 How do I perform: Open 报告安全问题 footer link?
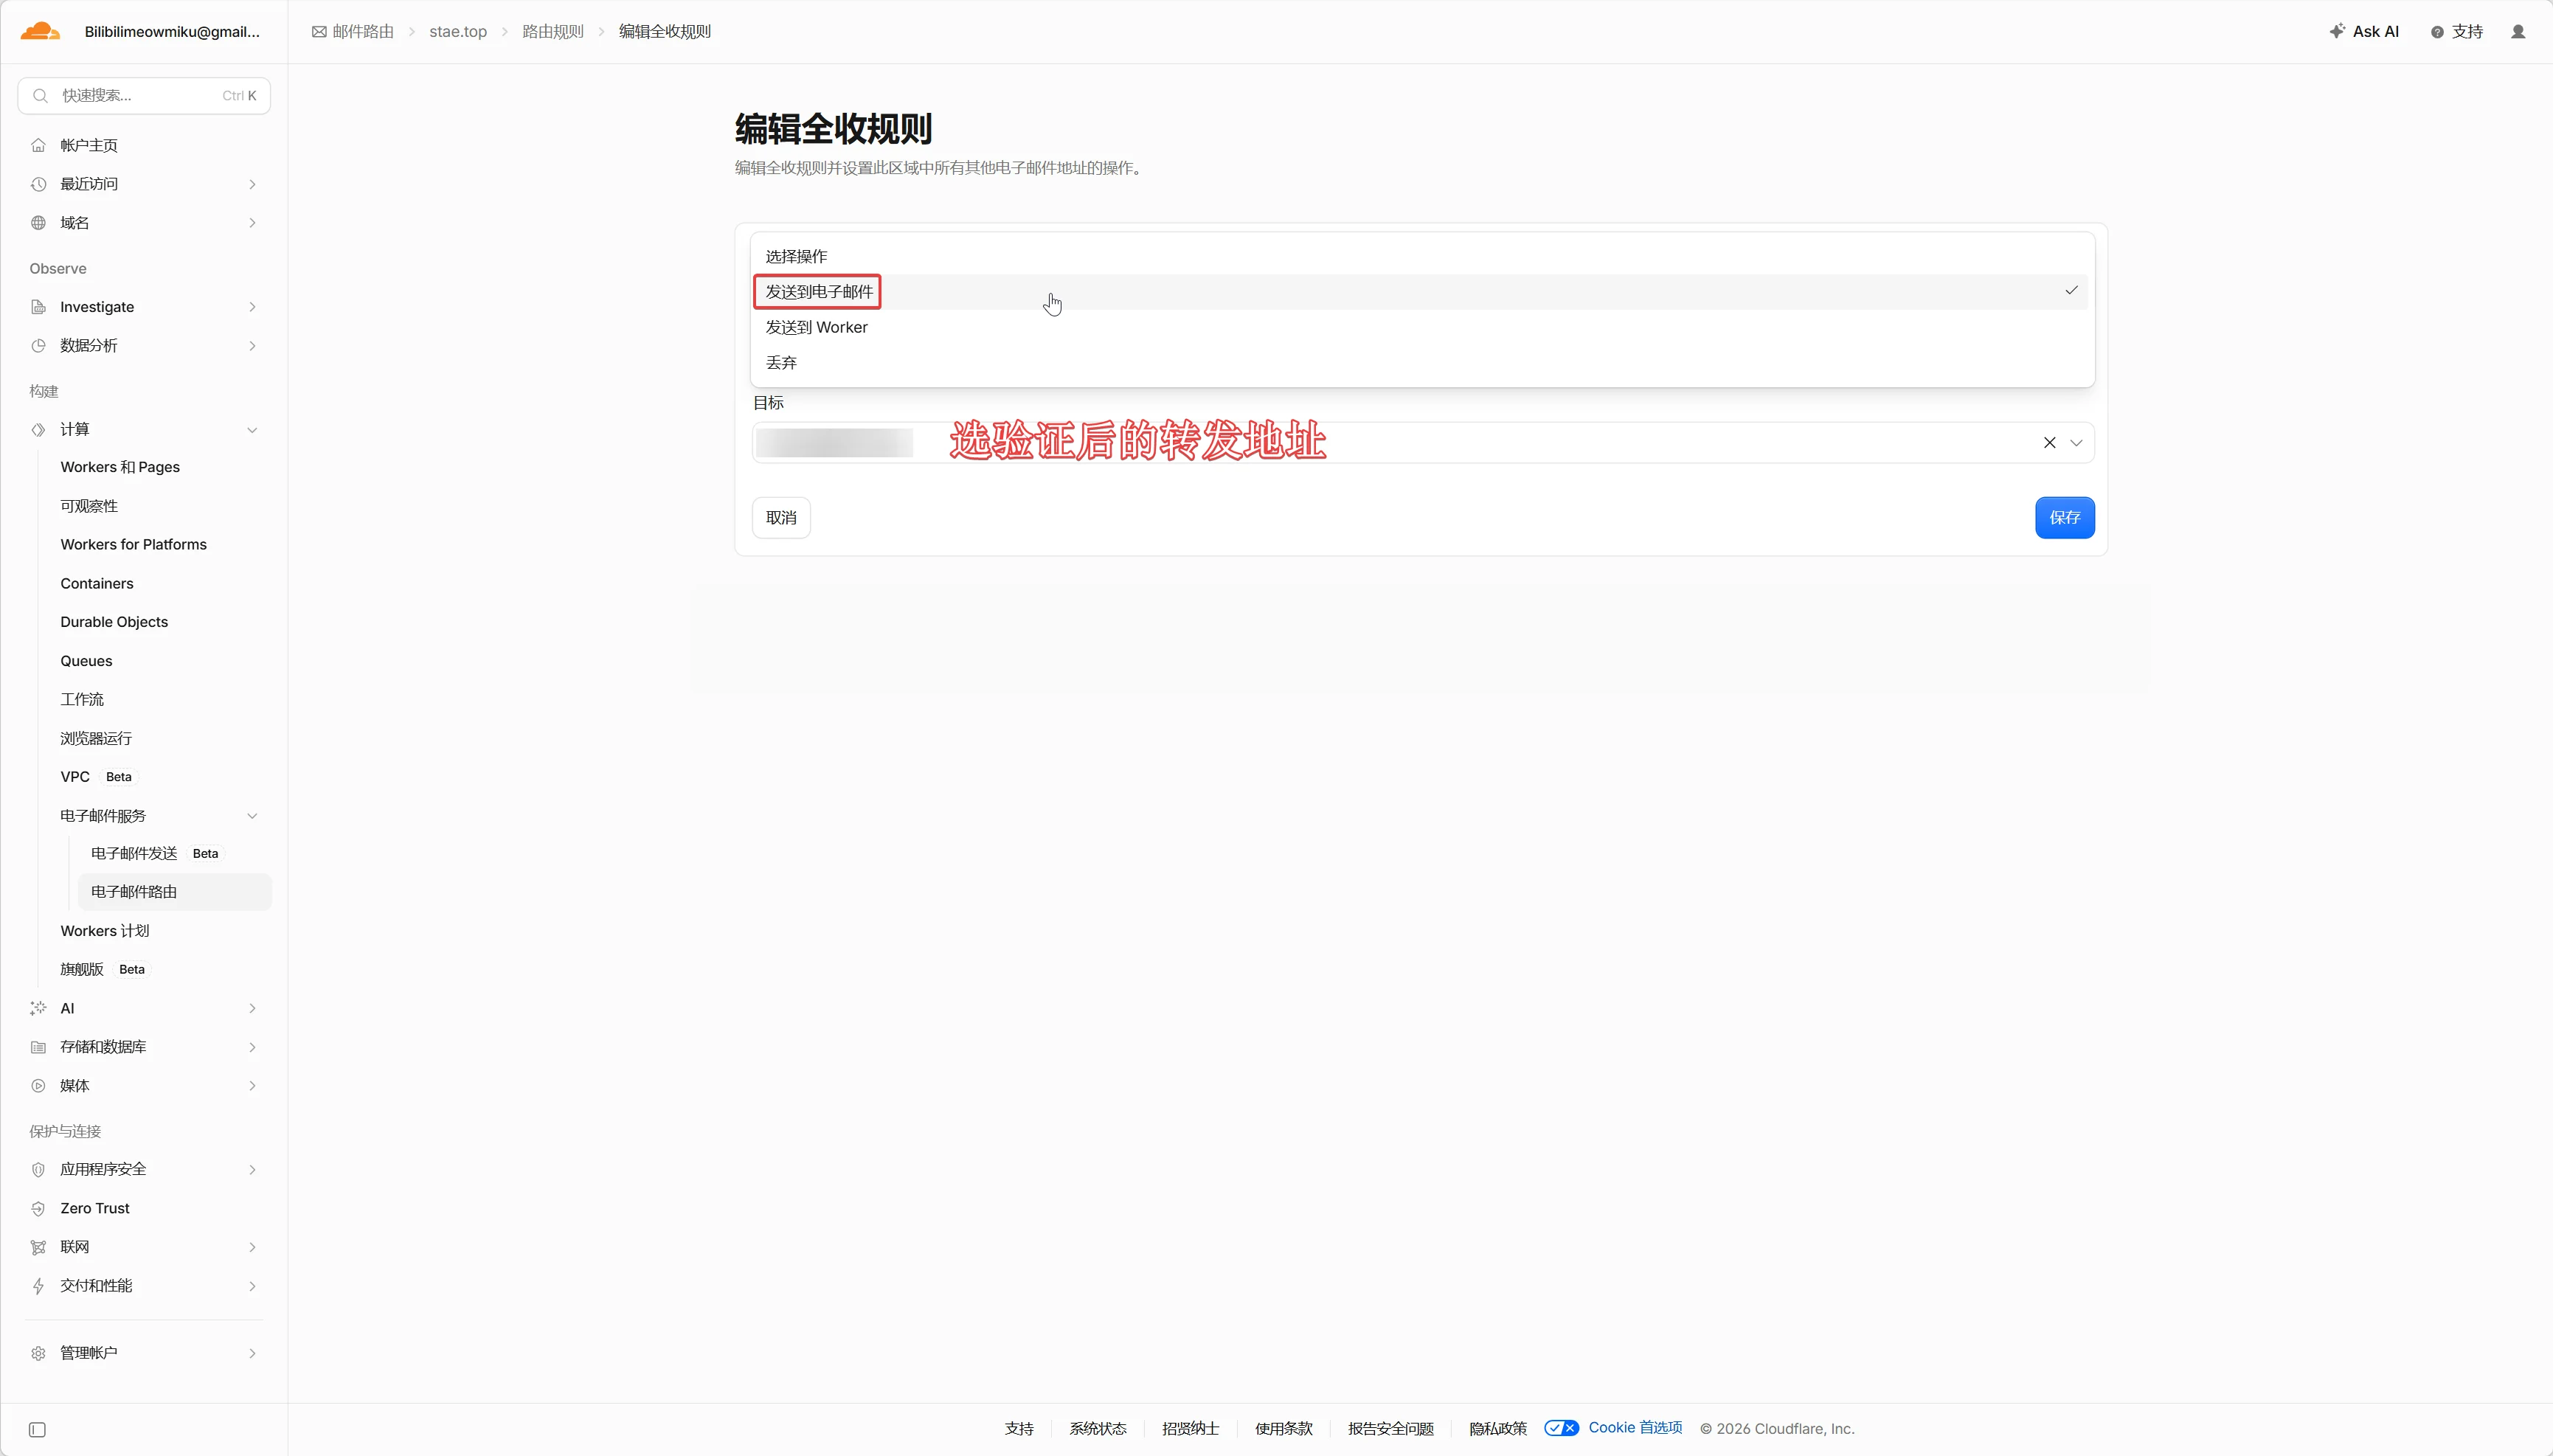pyautogui.click(x=1390, y=1429)
